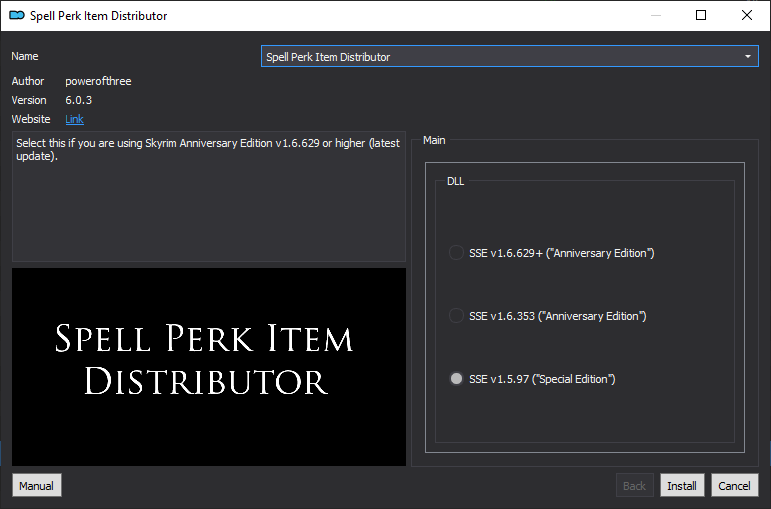The height and width of the screenshot is (509, 771).
Task: Minimize the installer window
Action: 656,15
